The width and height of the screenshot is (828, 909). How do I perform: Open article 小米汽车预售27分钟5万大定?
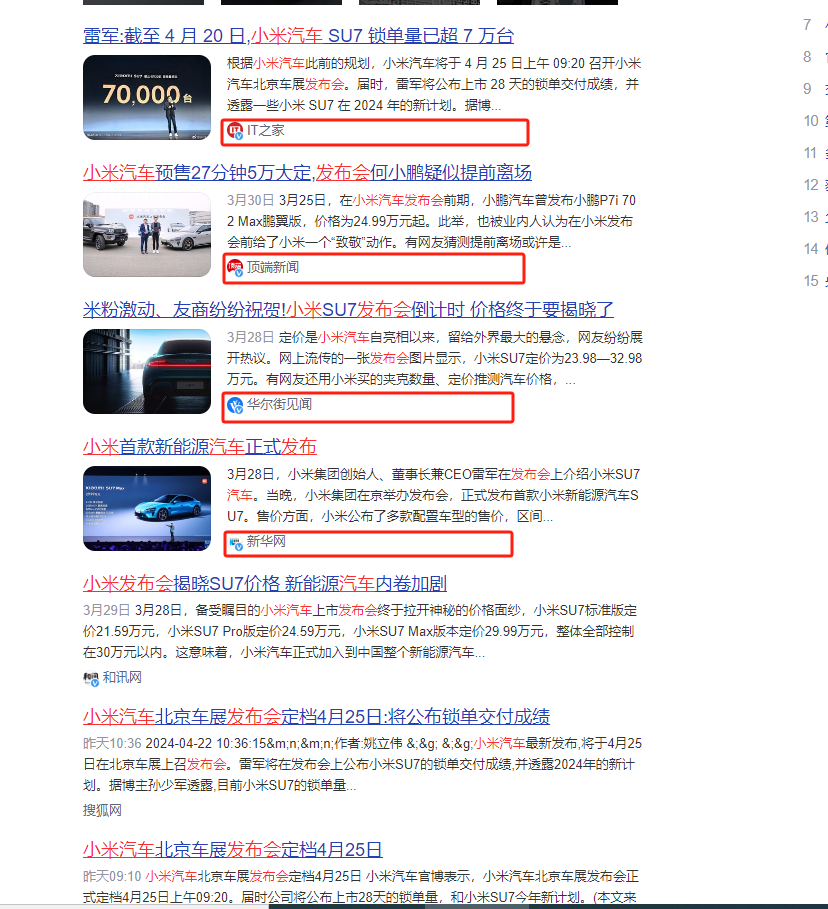[x=307, y=172]
